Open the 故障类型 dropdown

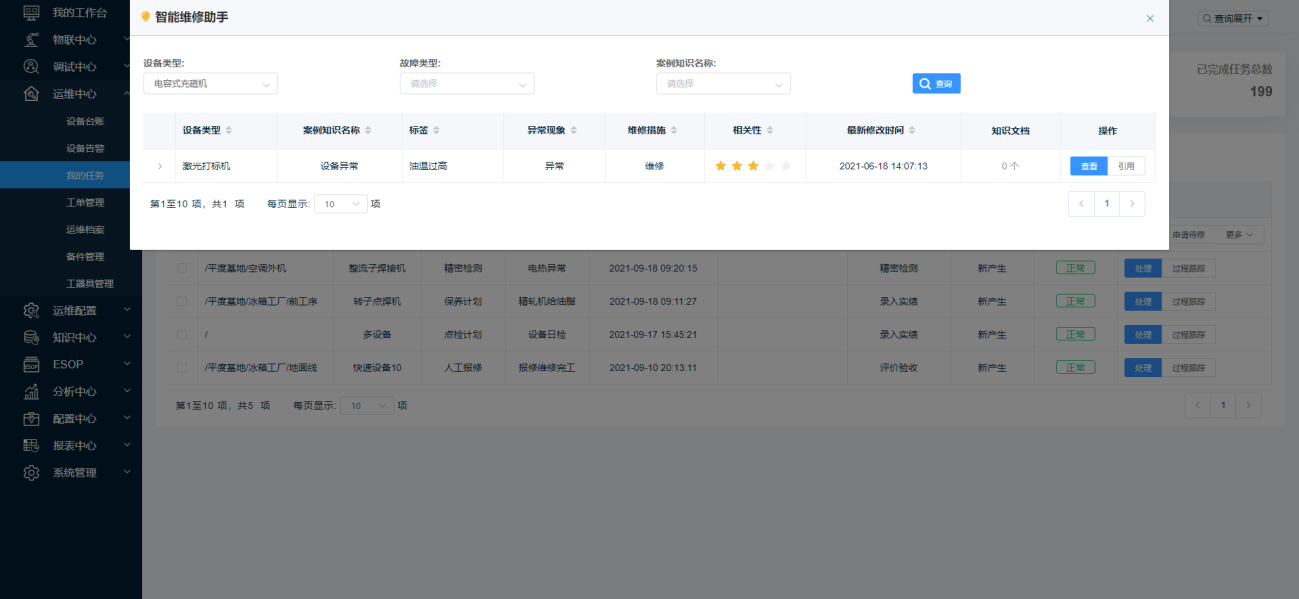(x=466, y=84)
